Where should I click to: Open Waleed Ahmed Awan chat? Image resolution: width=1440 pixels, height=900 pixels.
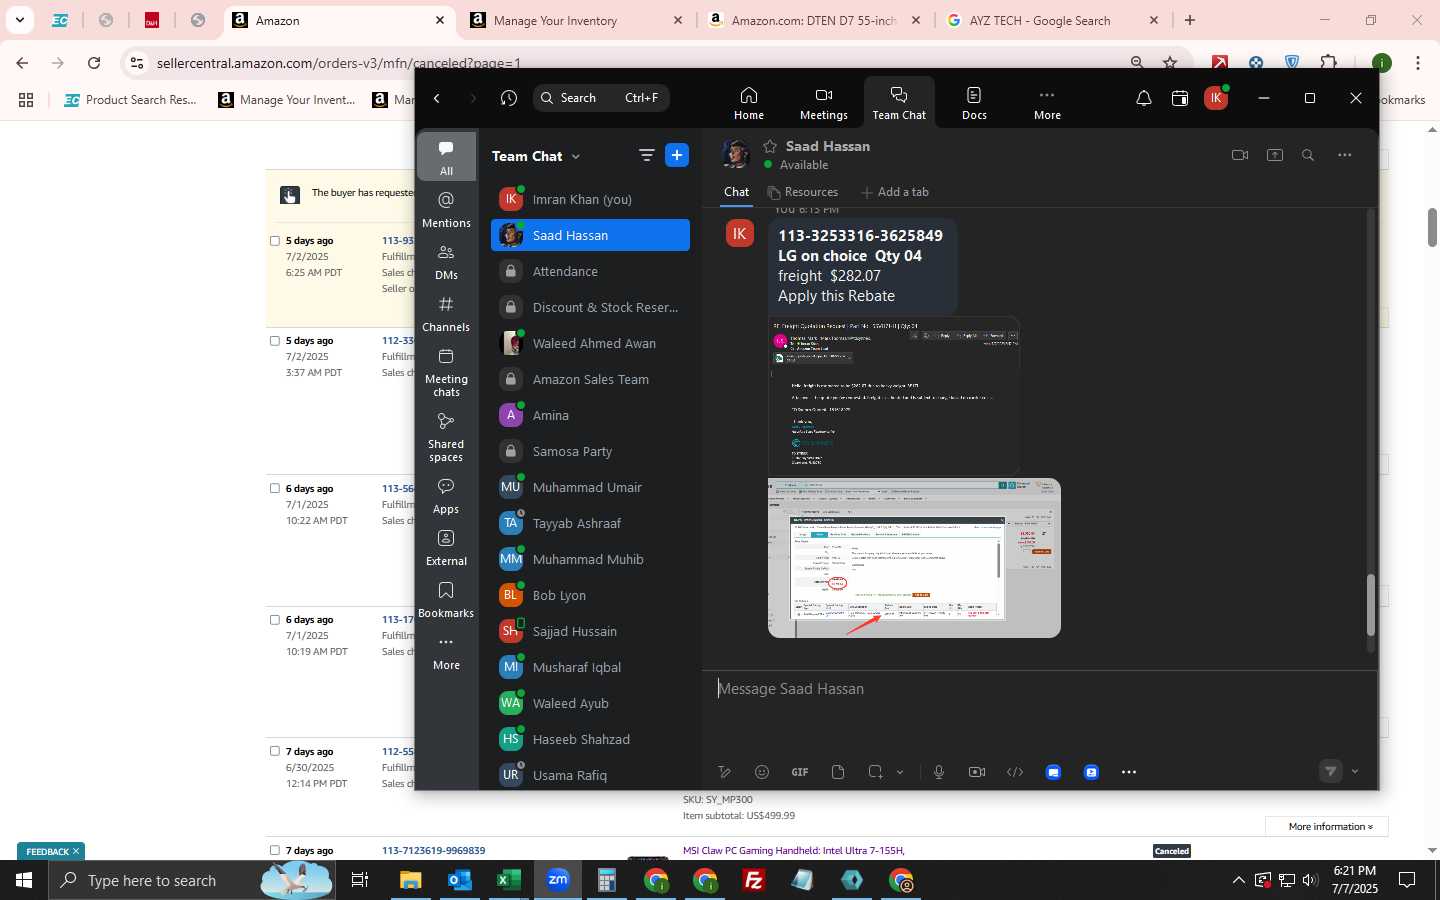point(590,343)
